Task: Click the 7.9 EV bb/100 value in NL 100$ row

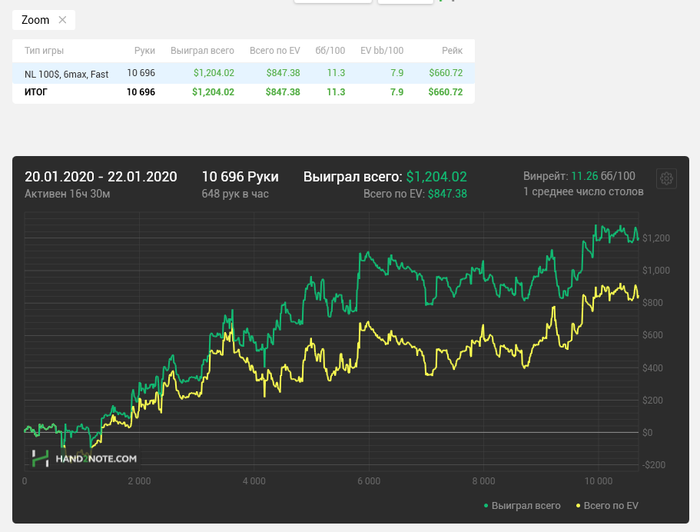Action: (x=397, y=73)
